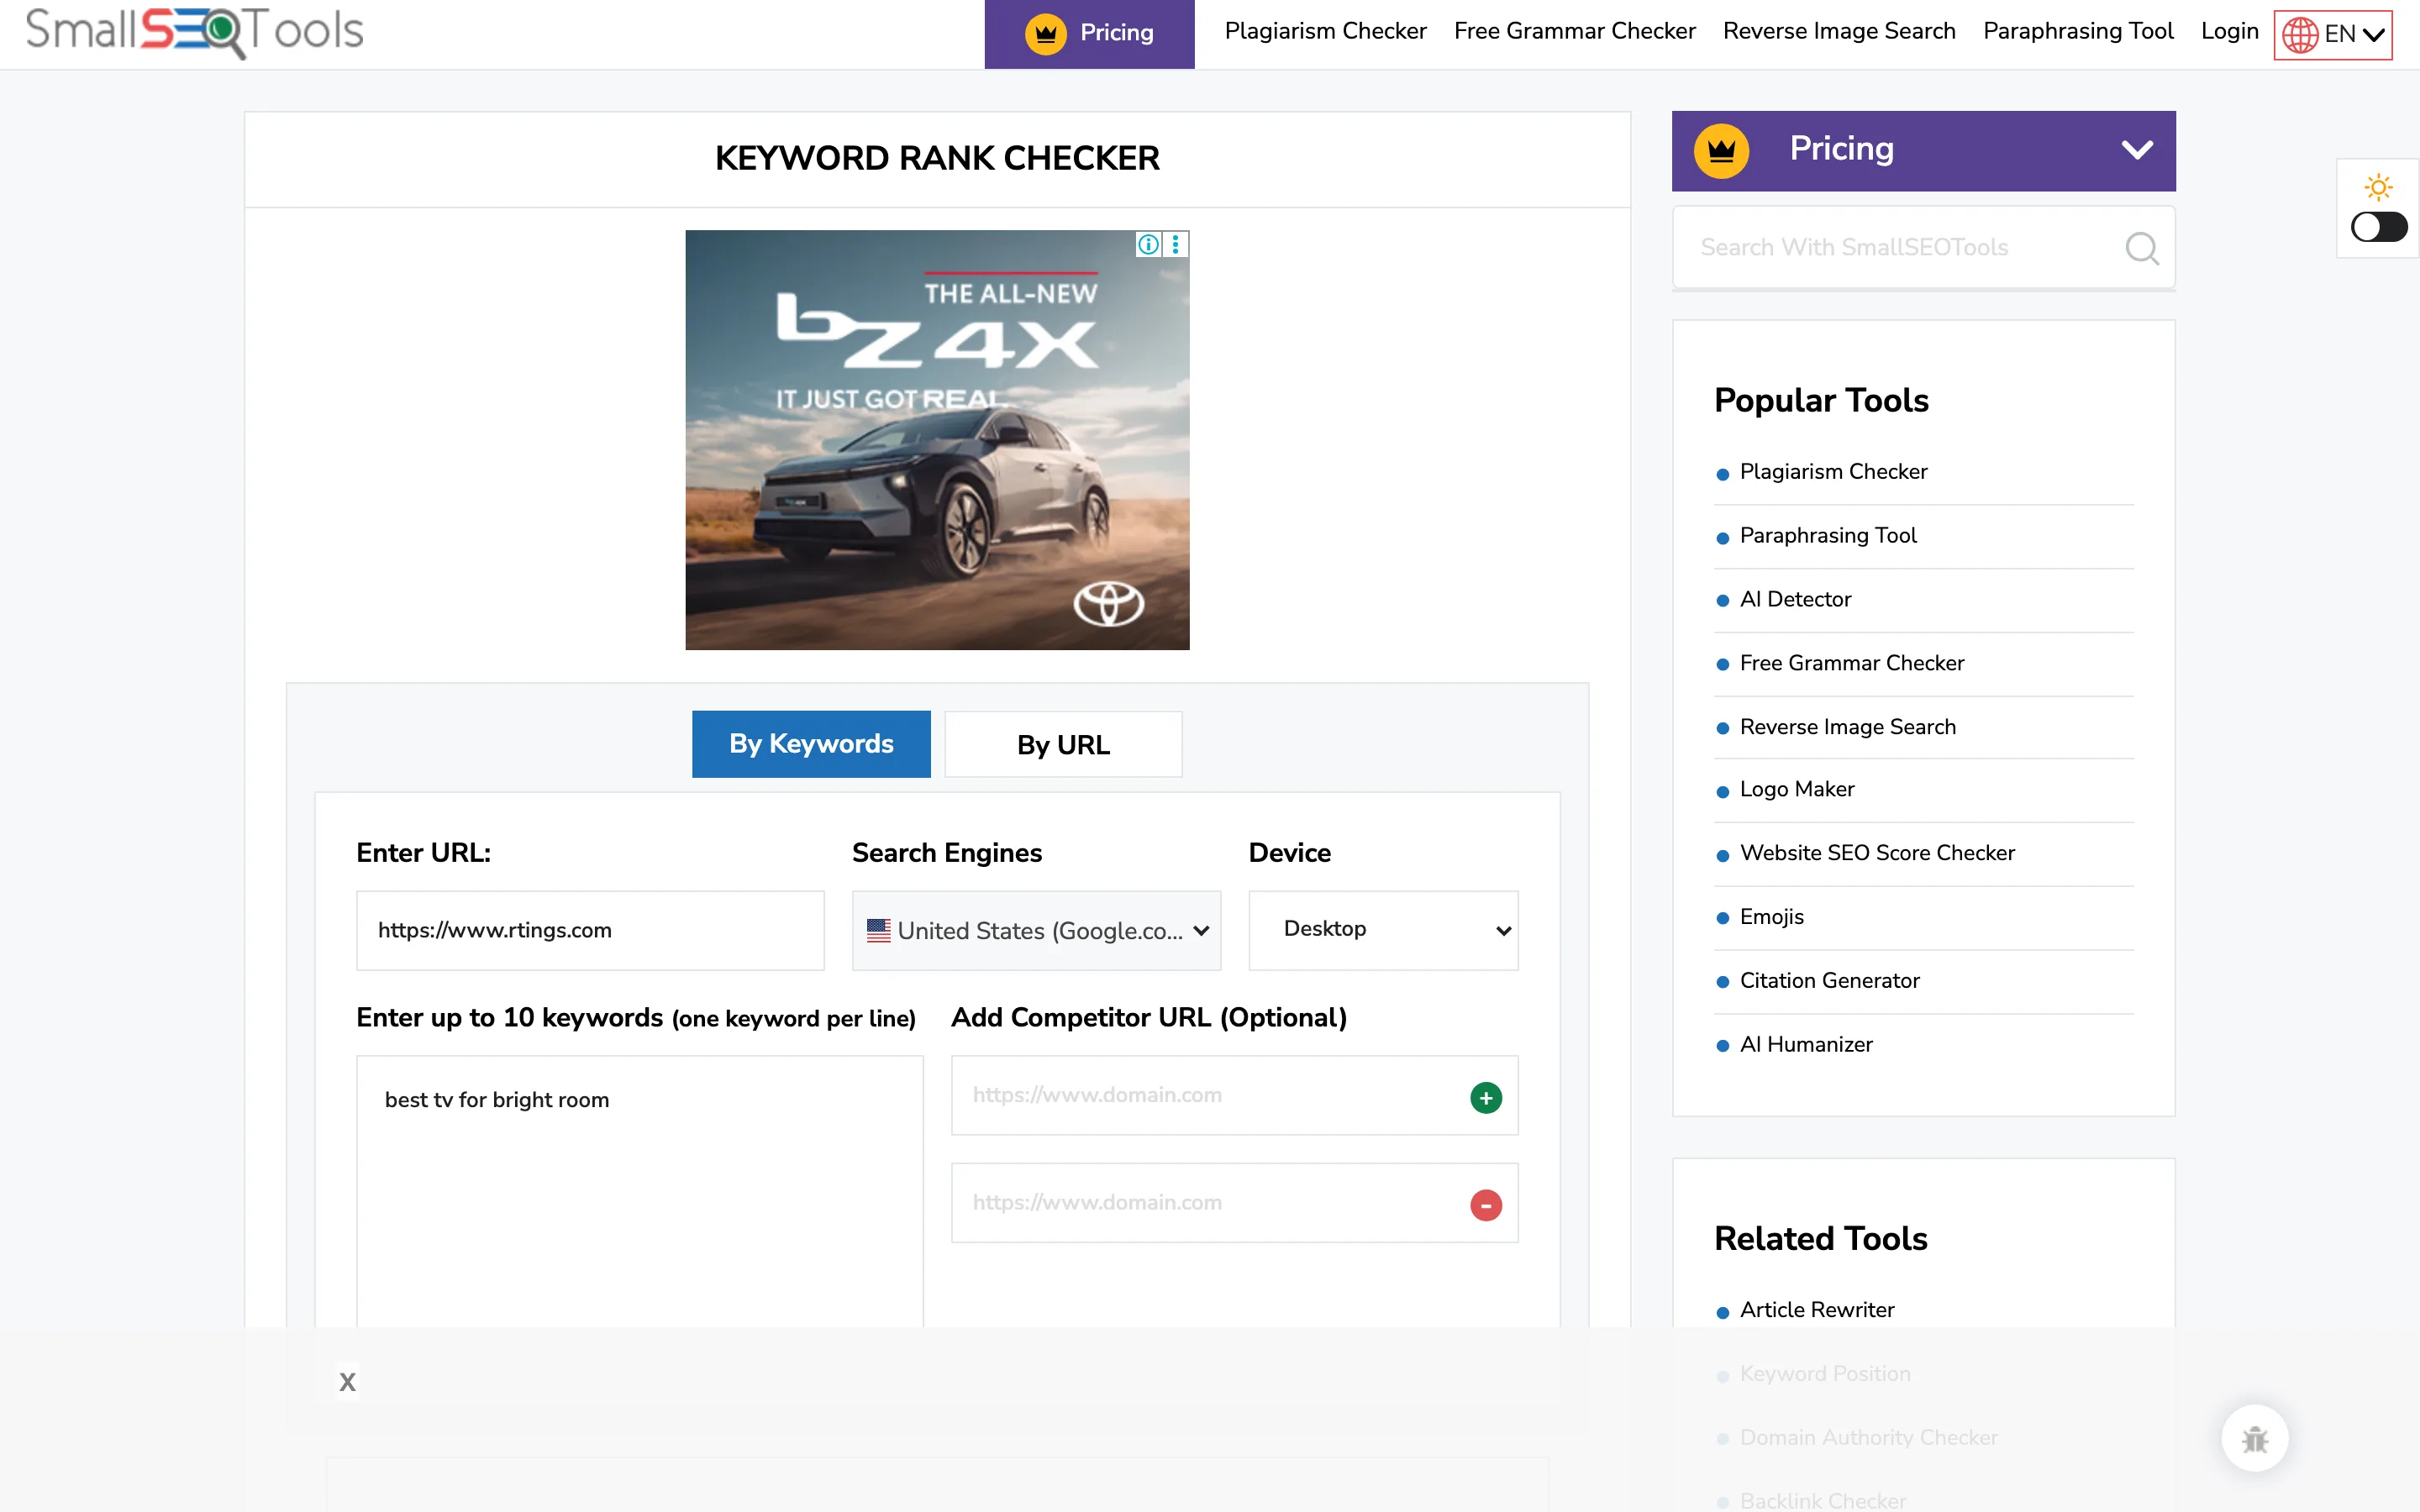The width and height of the screenshot is (2420, 1512).
Task: Open Reverse Image Search in top navigation
Action: pyautogui.click(x=1839, y=32)
